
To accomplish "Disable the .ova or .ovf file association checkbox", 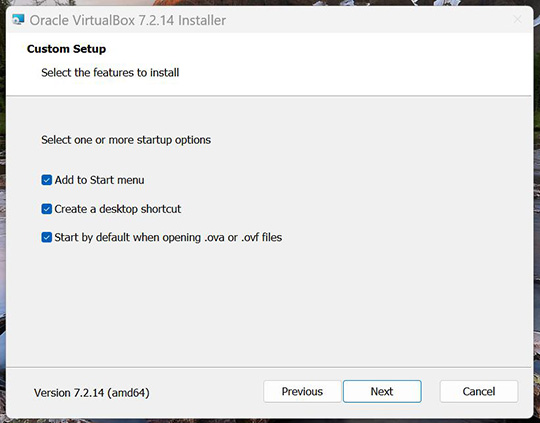I will [x=46, y=237].
